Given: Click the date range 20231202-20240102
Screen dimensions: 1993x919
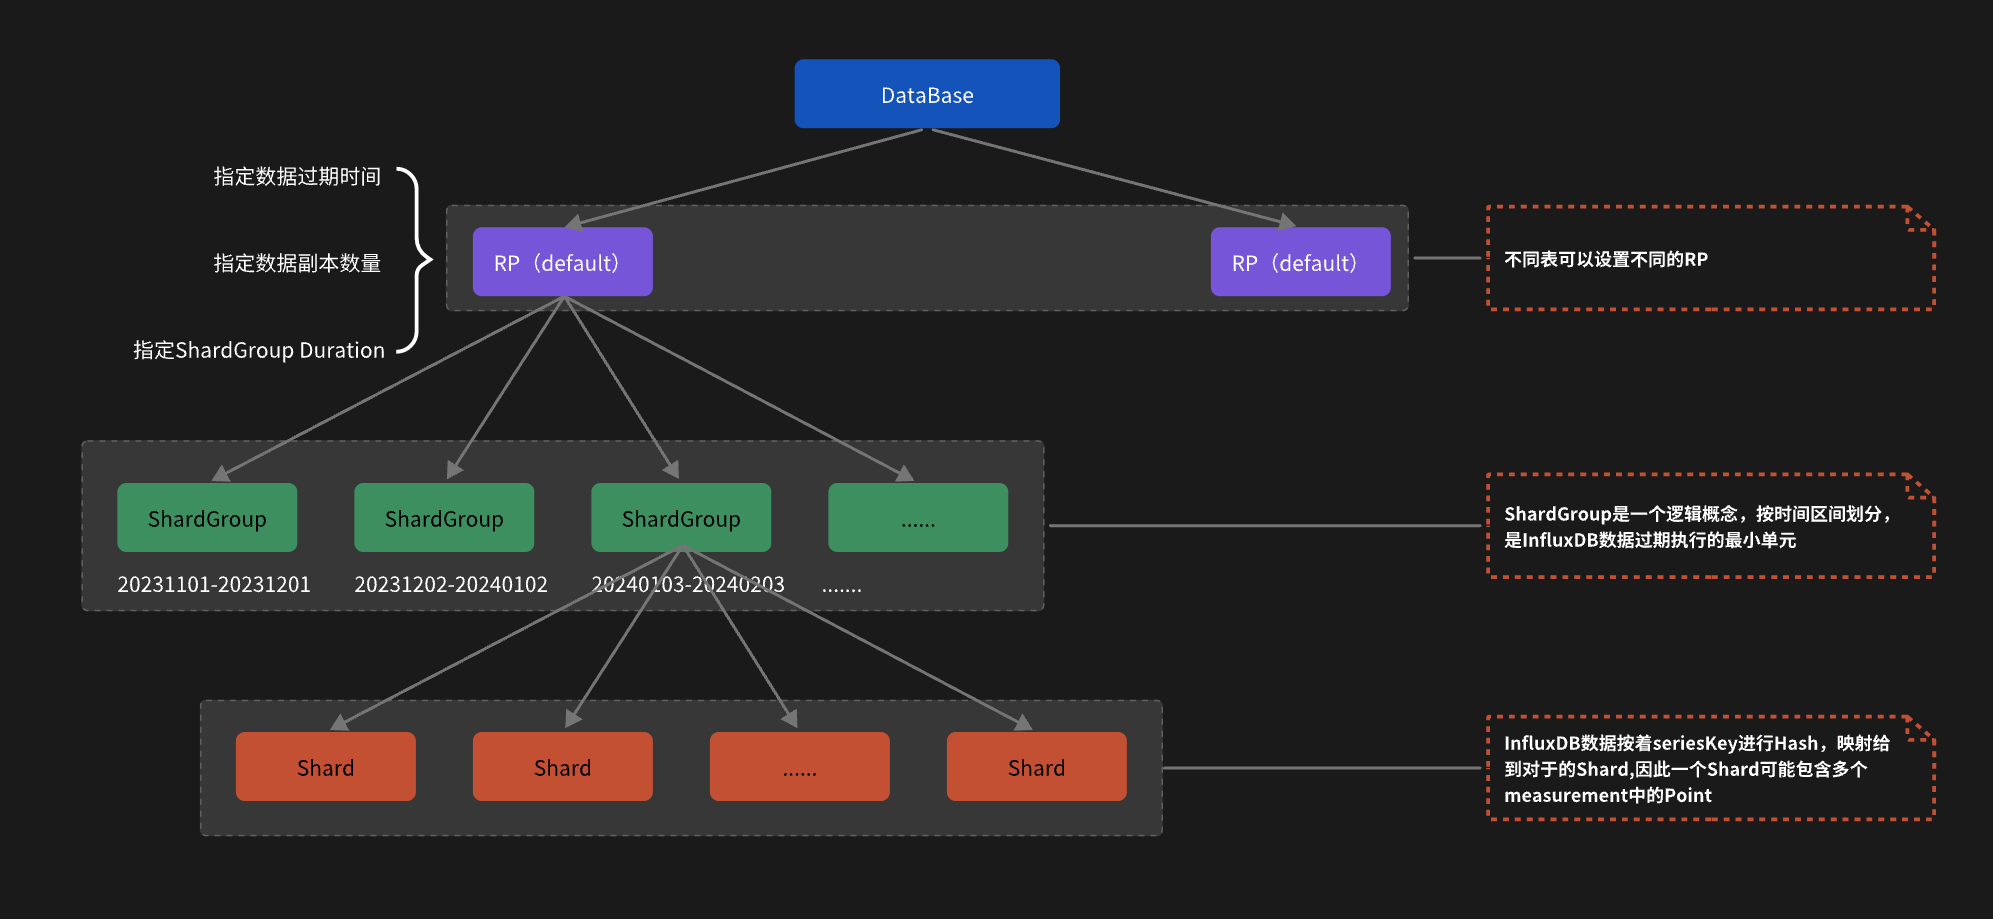Looking at the screenshot, I should click(451, 584).
